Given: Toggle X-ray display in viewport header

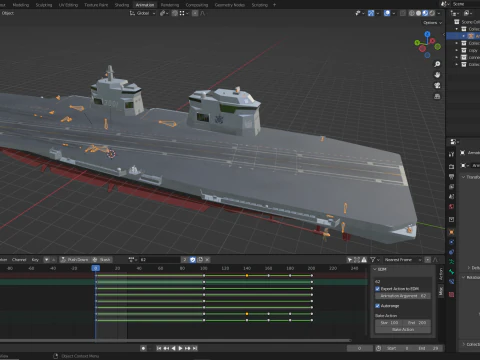Looking at the screenshot, I should [x=403, y=13].
